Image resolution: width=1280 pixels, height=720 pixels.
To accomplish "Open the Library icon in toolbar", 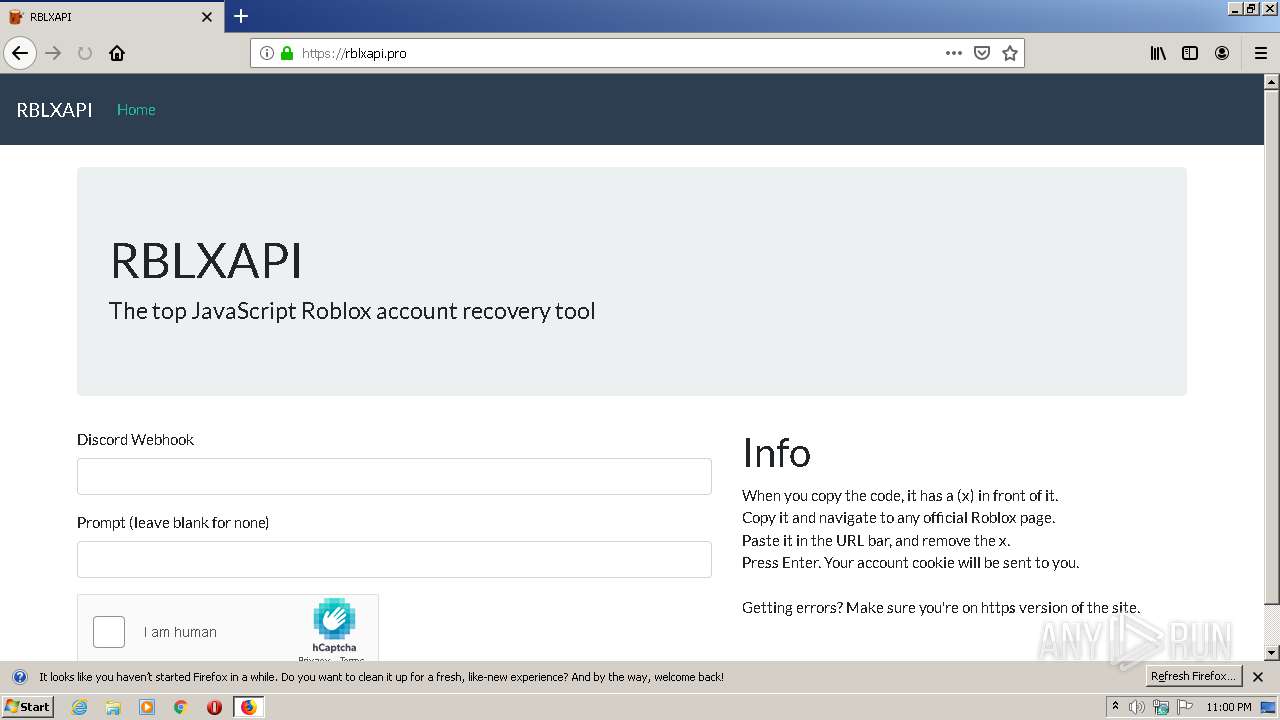I will (1158, 53).
